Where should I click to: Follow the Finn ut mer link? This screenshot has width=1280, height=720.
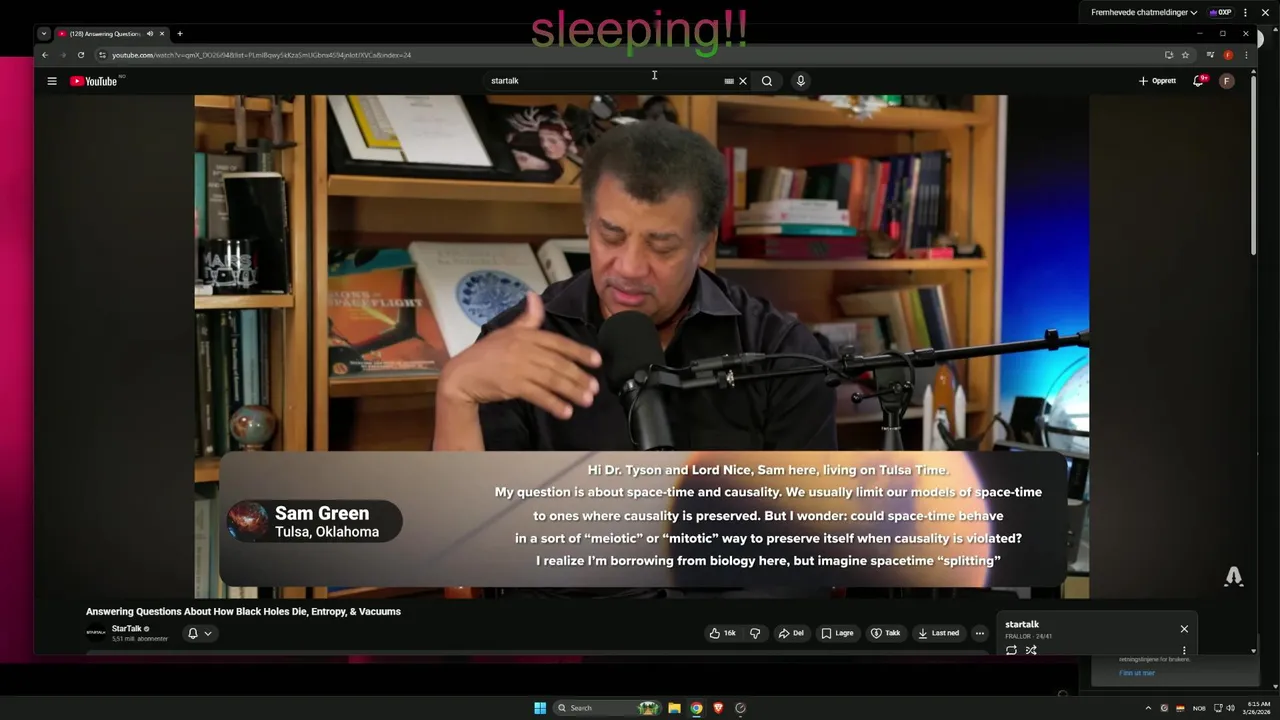[x=1136, y=673]
